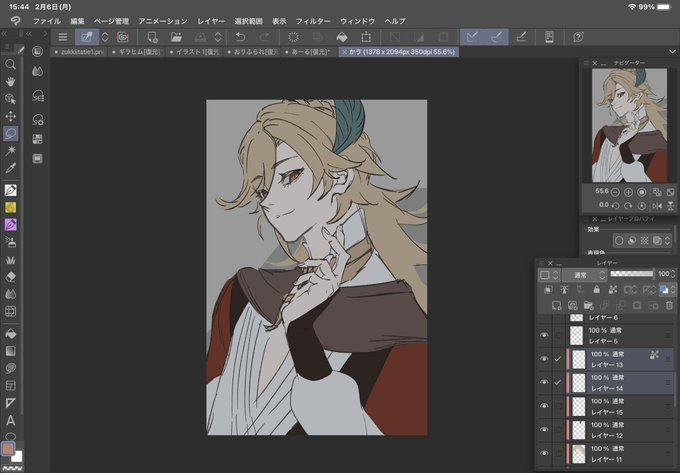This screenshot has height=473, width=680.
Task: Select the Airbrush tool
Action: [x=10, y=242]
